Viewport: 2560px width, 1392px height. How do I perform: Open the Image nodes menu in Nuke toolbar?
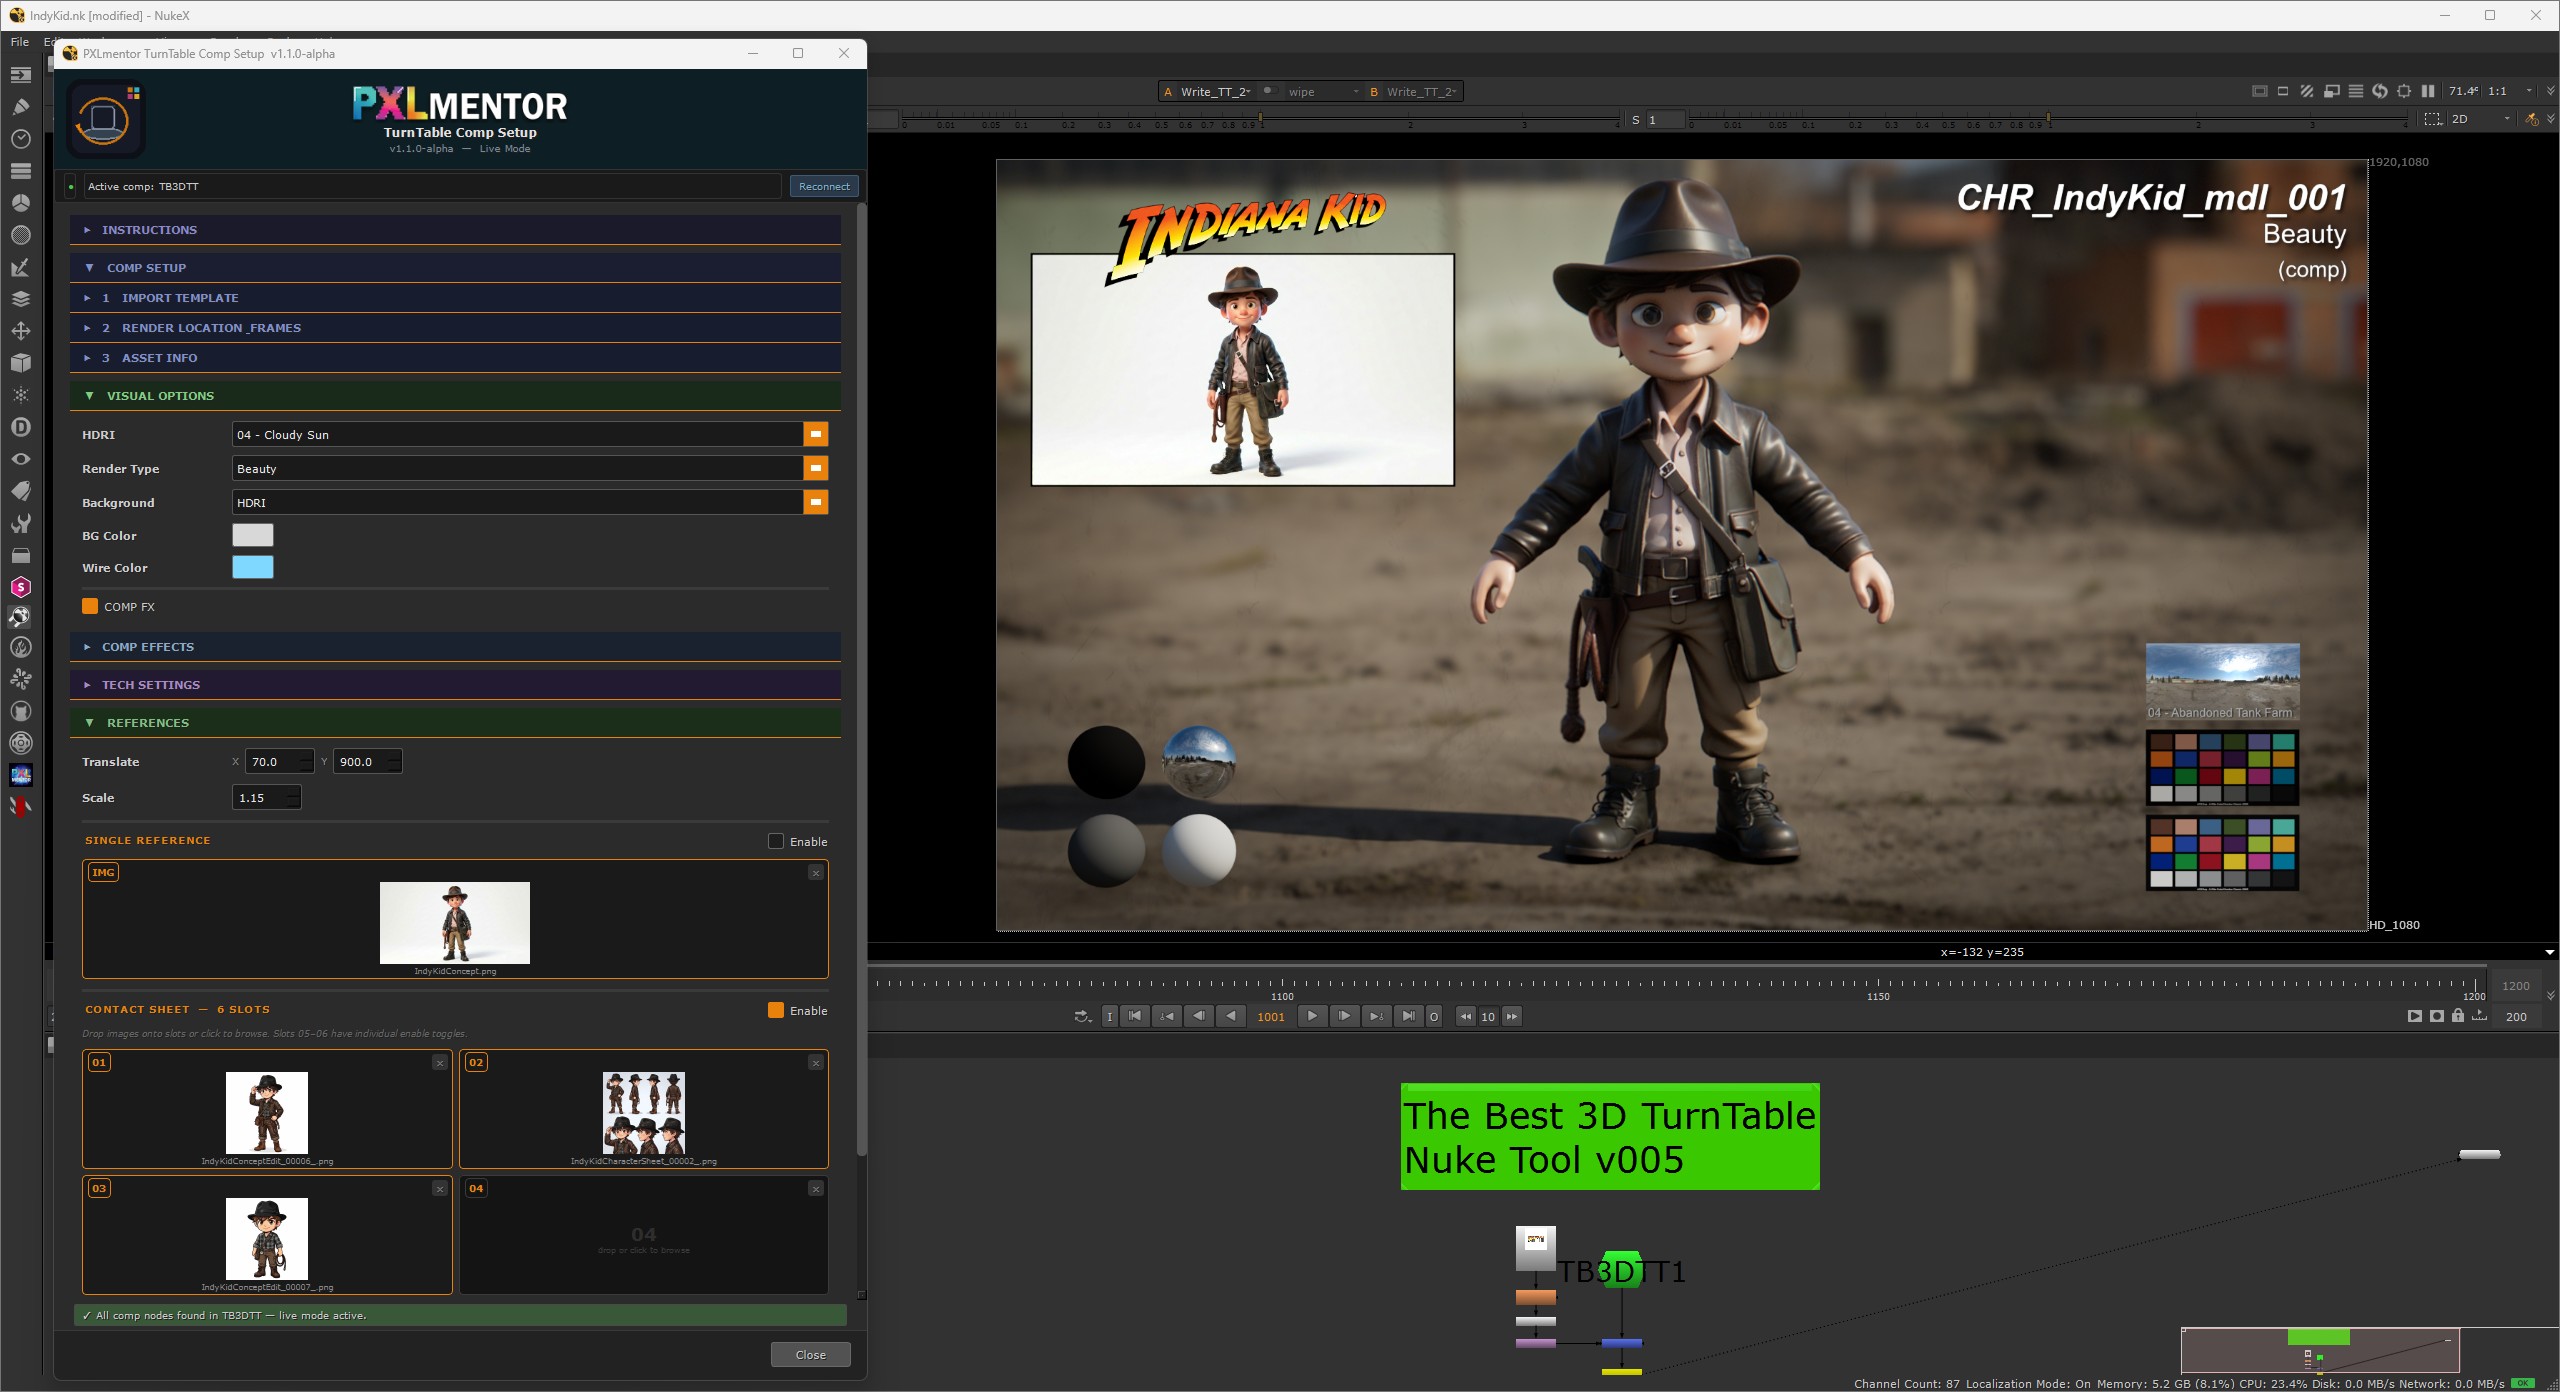(20, 74)
